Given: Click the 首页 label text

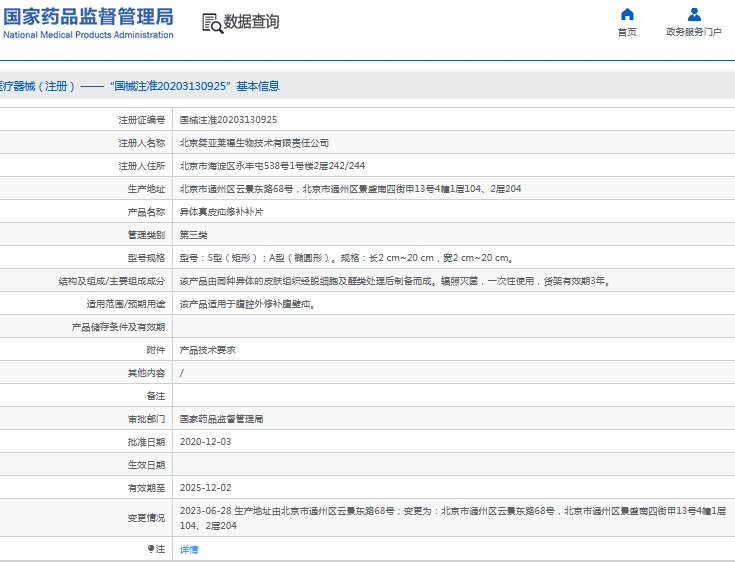Looking at the screenshot, I should [627, 32].
